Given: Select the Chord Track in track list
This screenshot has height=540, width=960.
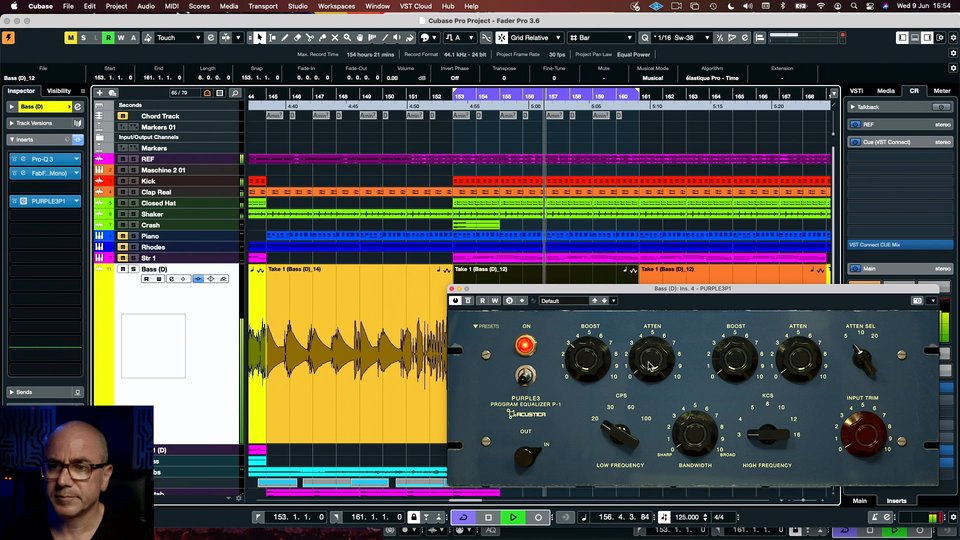Looking at the screenshot, I should [x=160, y=116].
